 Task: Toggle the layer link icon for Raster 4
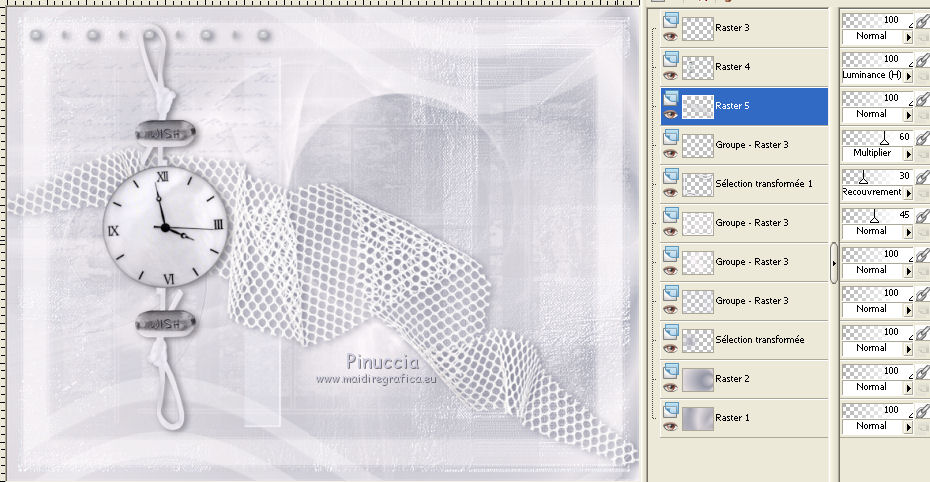click(922, 62)
